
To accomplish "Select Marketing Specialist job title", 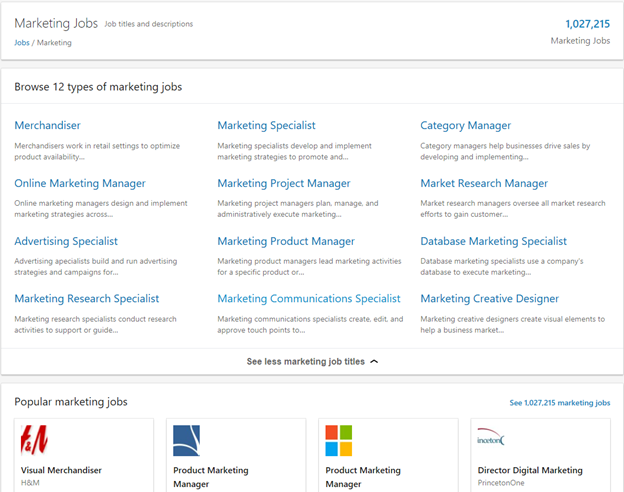I will [266, 125].
